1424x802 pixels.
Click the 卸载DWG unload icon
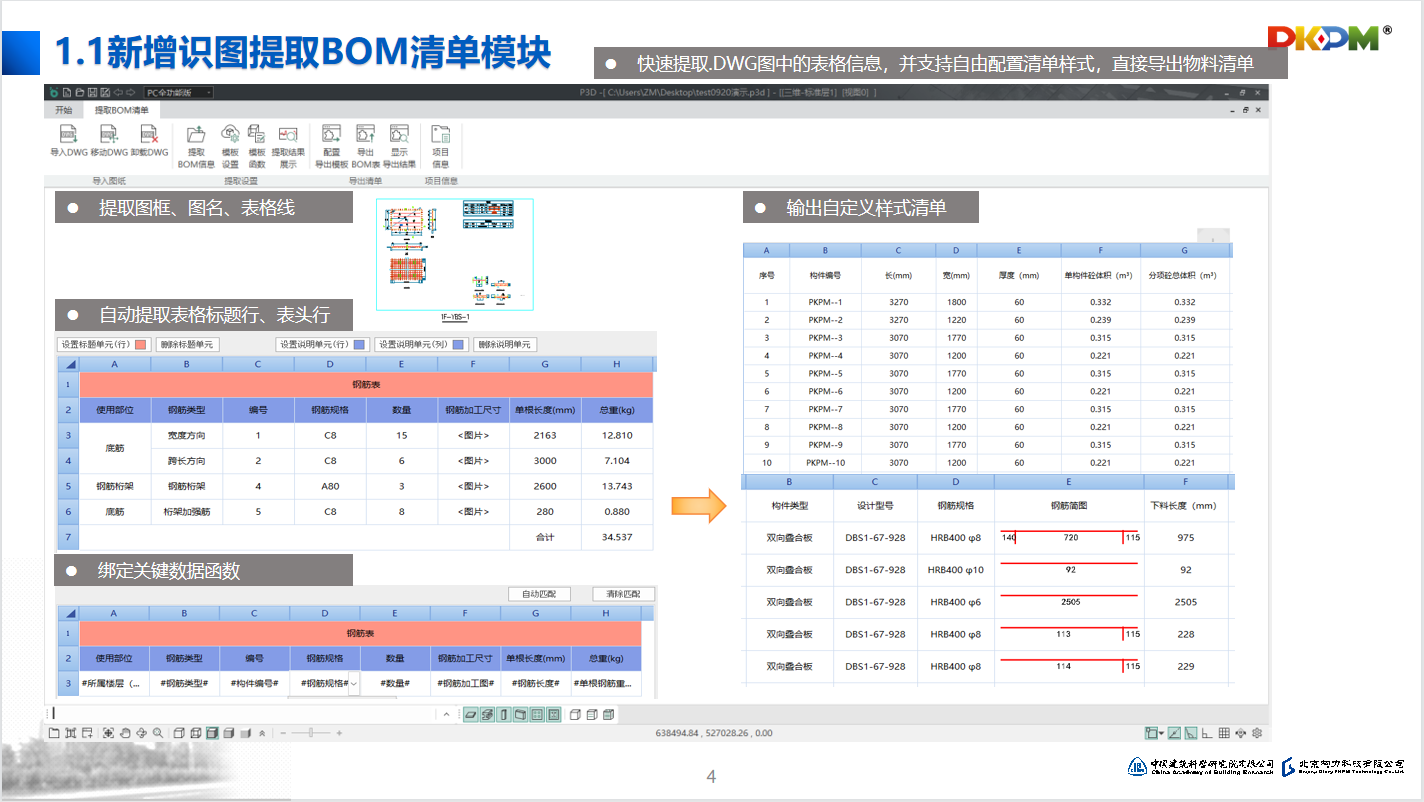coord(149,135)
